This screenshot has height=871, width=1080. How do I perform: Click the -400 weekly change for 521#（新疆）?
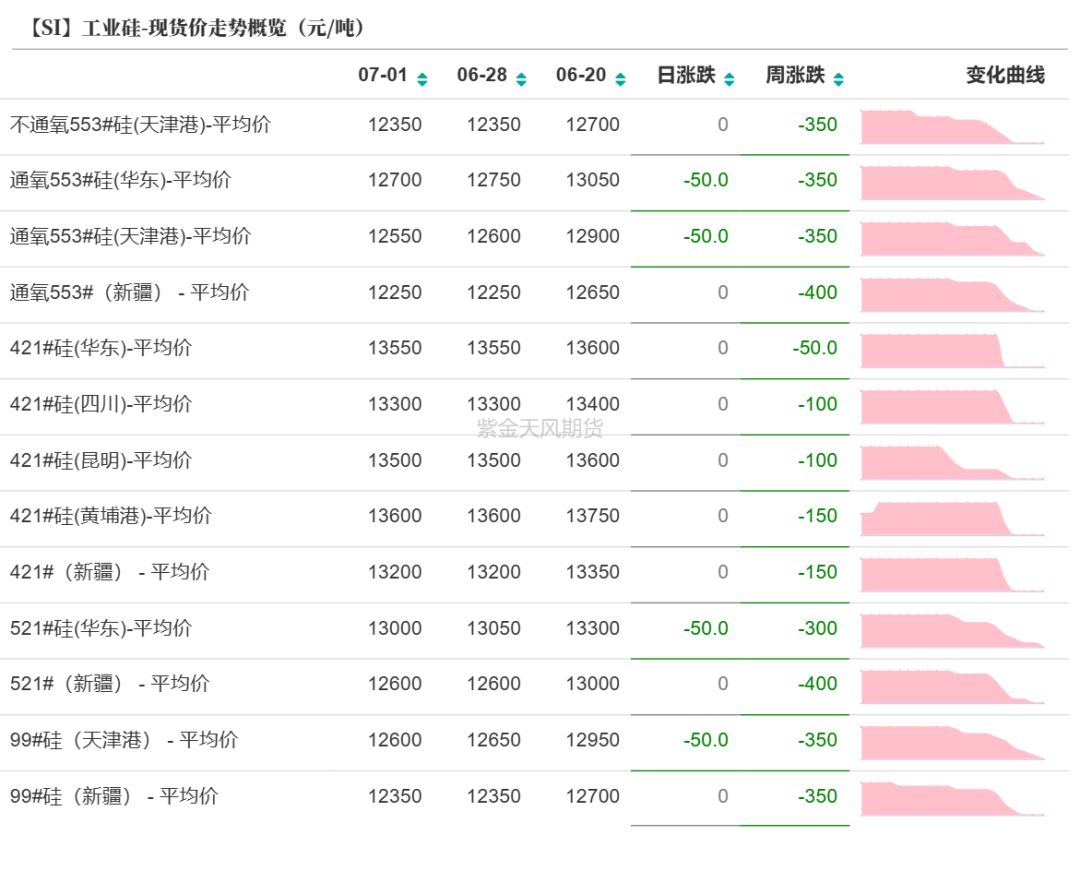coord(818,685)
